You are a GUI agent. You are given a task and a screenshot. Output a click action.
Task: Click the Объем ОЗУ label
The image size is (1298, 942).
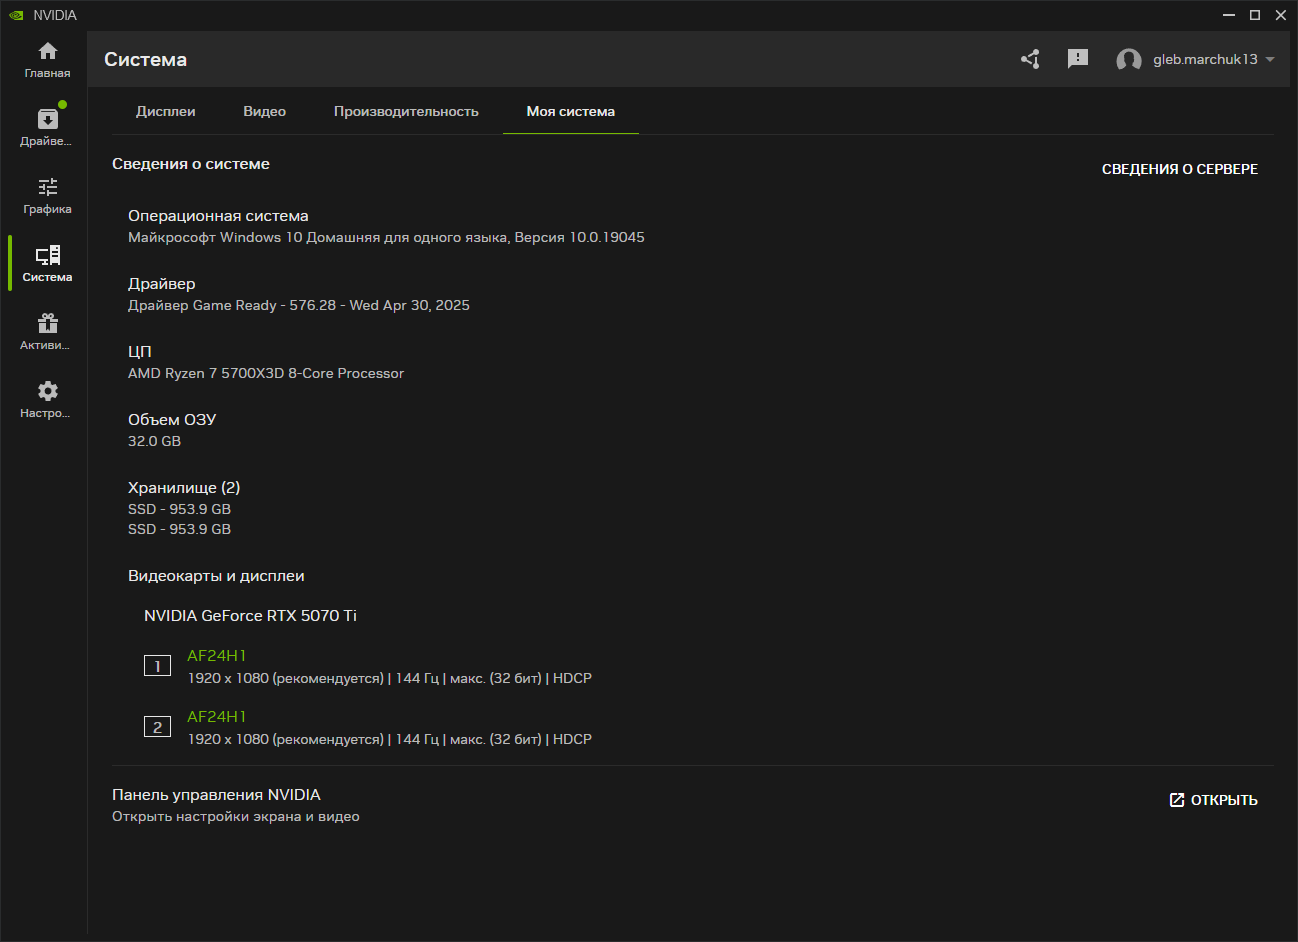point(172,420)
